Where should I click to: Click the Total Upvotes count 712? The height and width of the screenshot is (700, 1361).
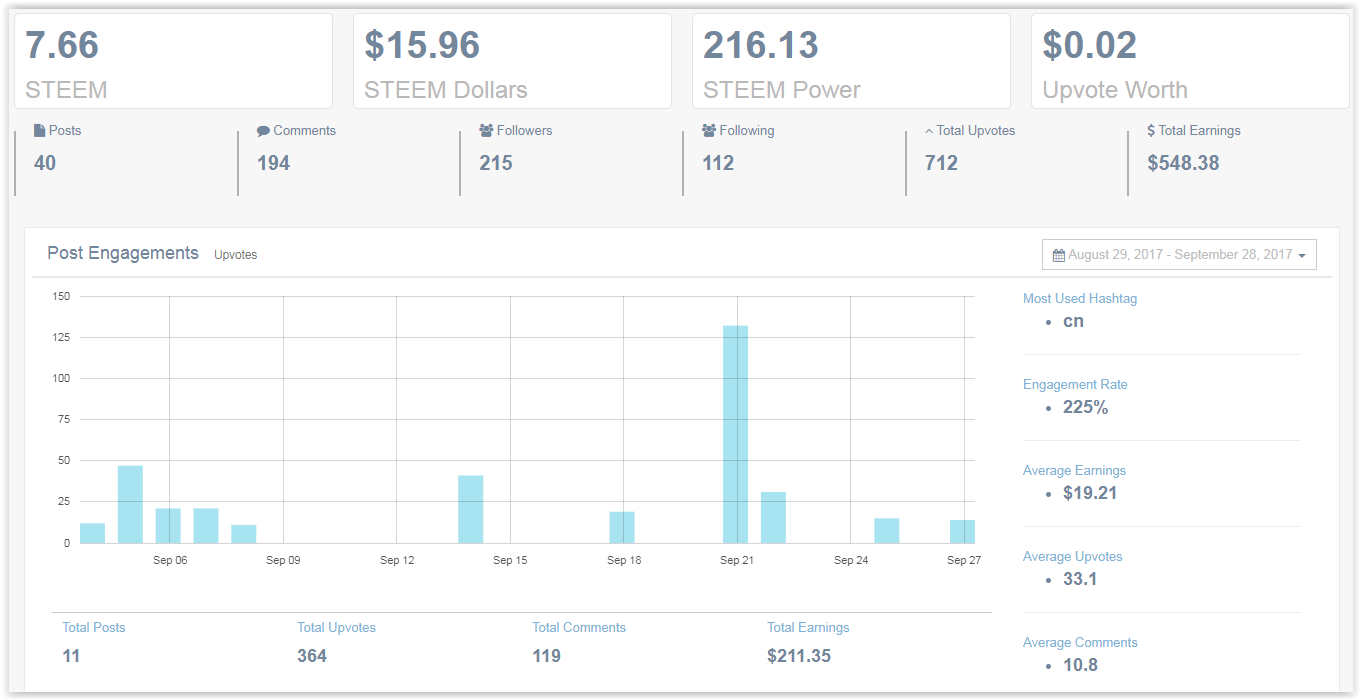tap(941, 163)
